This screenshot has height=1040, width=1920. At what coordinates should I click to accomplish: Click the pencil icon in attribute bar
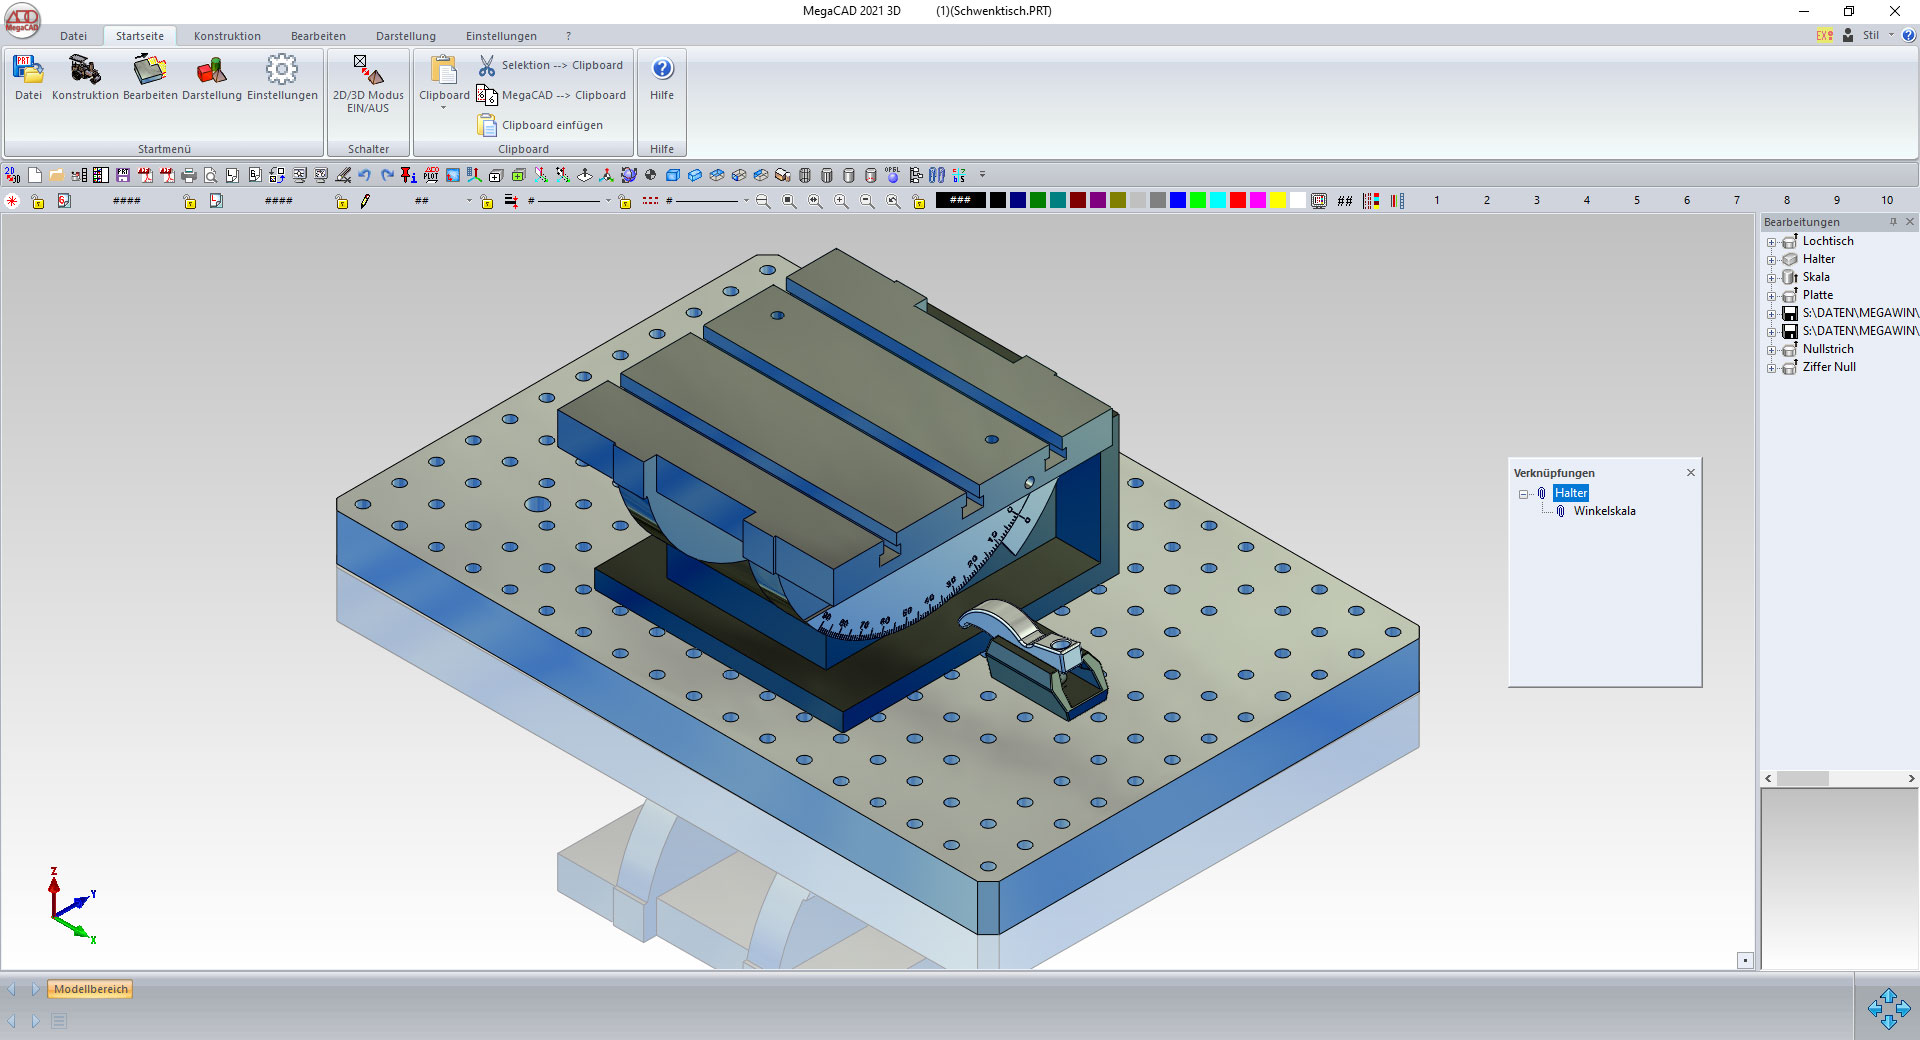click(365, 201)
